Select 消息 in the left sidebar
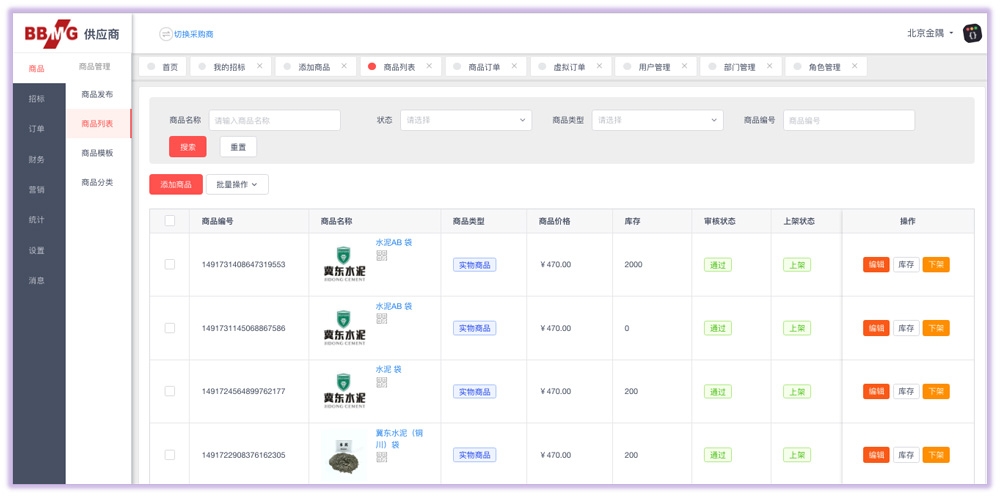This screenshot has height=497, width=1000. click(x=37, y=280)
